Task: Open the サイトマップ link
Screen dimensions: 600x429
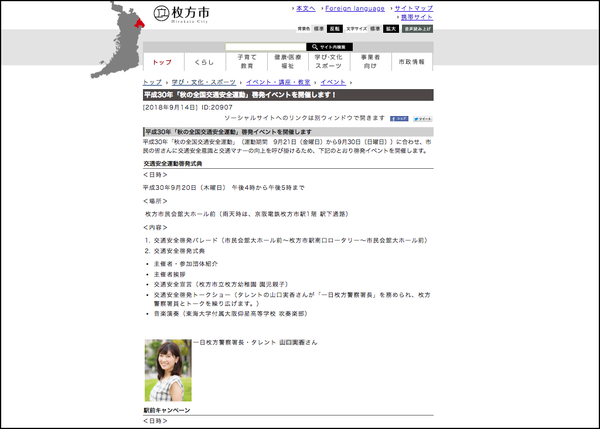Action: (x=411, y=8)
